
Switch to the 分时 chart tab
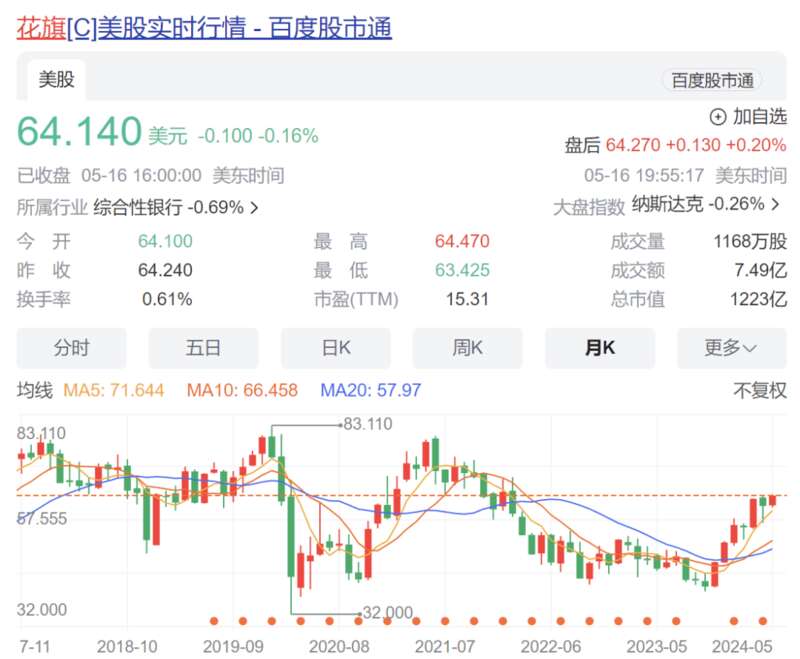[71, 348]
